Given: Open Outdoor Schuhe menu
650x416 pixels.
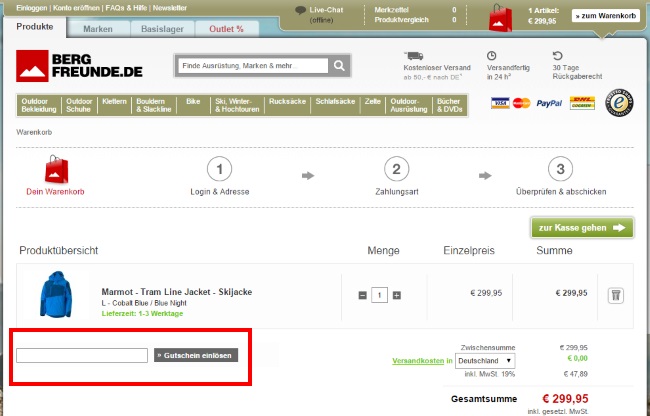Looking at the screenshot, I should tap(79, 105).
